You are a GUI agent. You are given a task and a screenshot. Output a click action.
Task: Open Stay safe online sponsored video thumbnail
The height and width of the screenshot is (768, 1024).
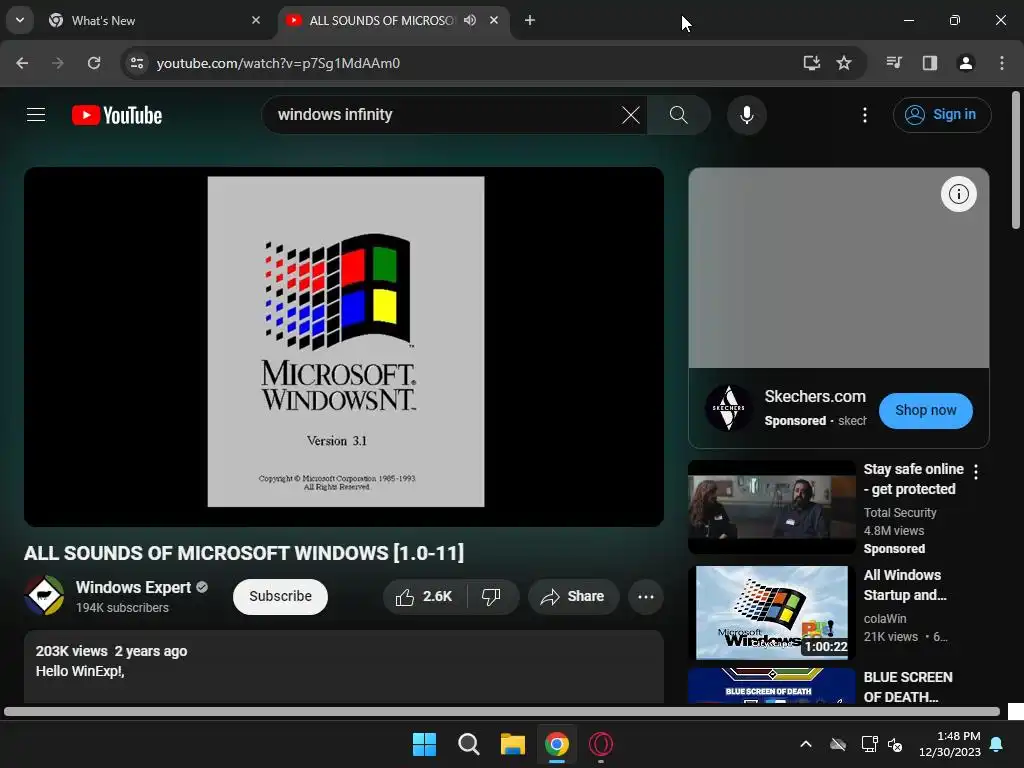[771, 507]
